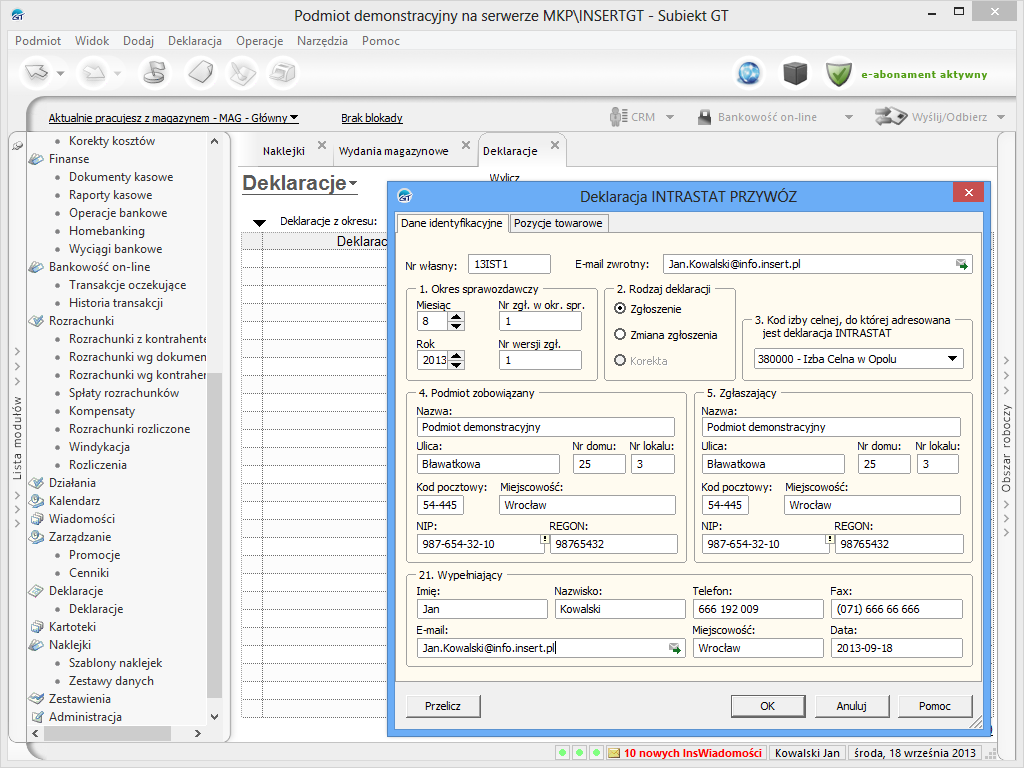The width and height of the screenshot is (1024, 768).
Task: Click into the Nr własny input field
Action: (x=508, y=264)
